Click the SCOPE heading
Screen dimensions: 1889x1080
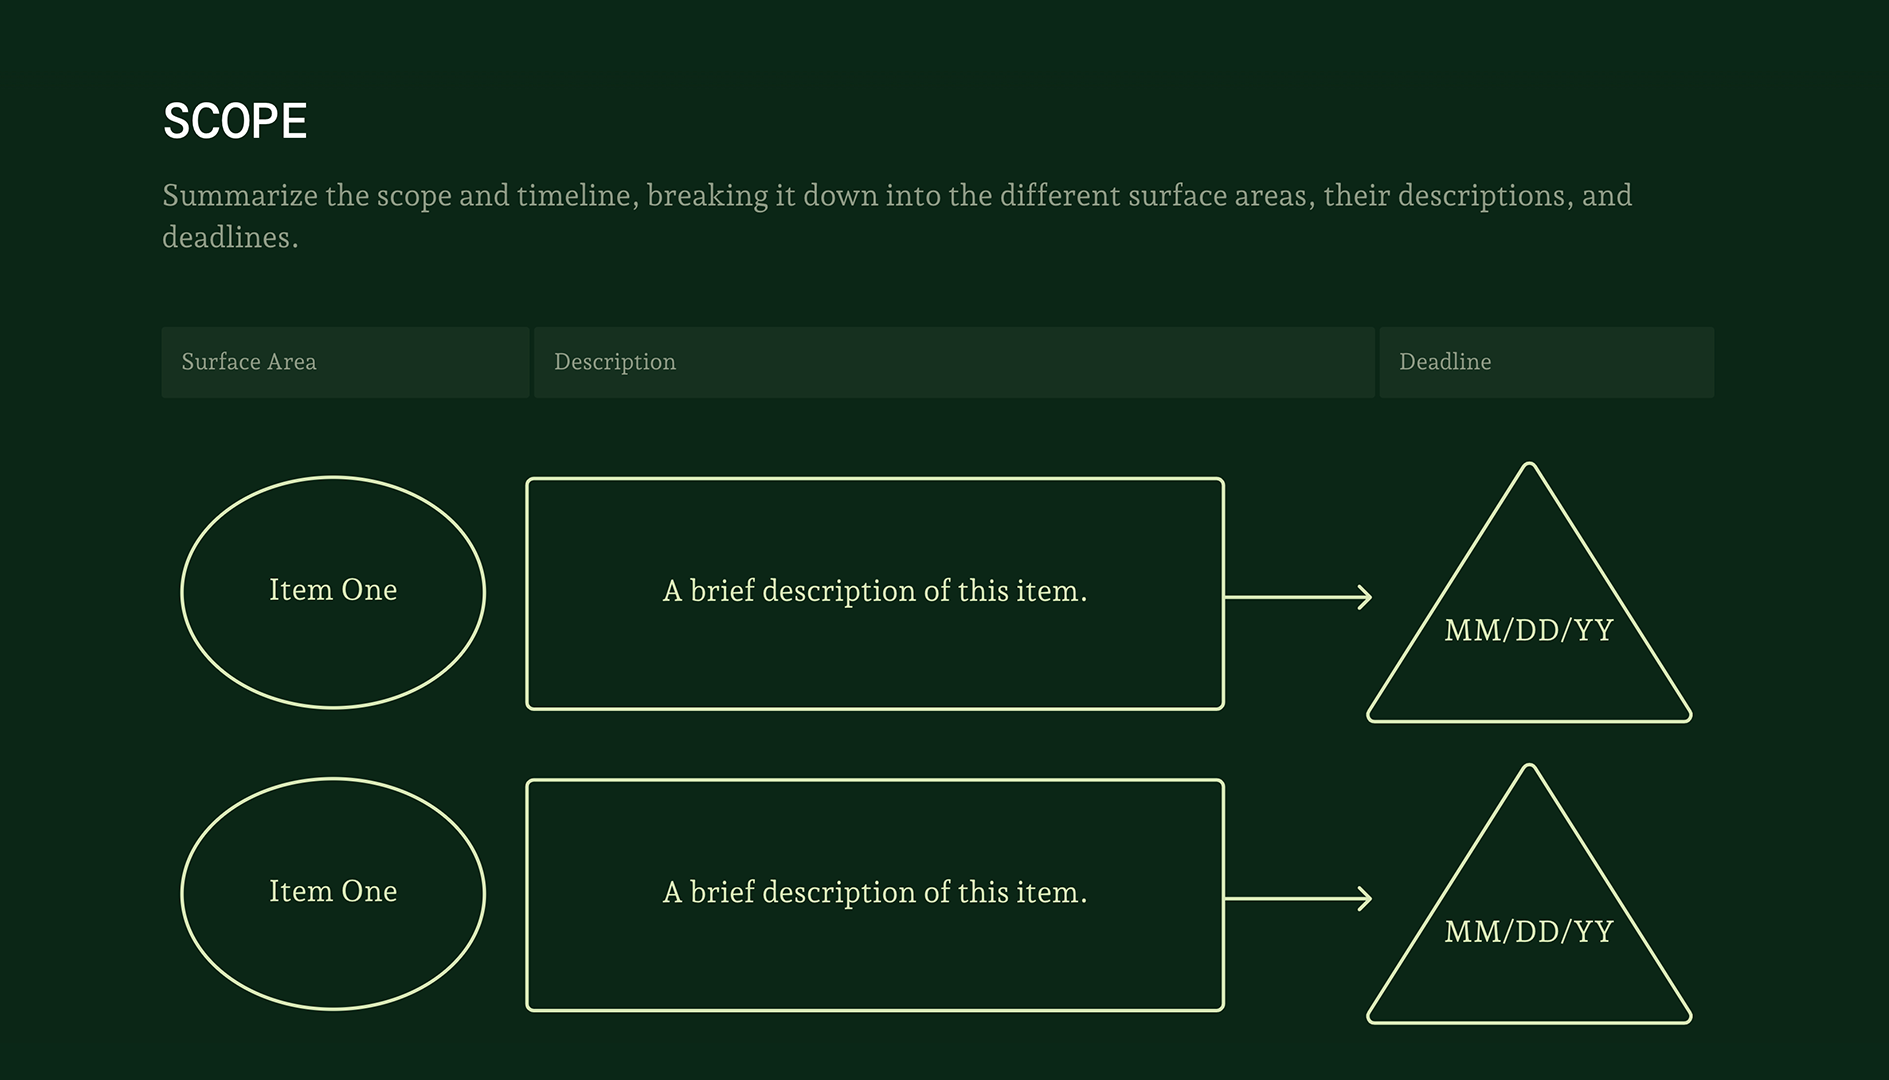pos(235,121)
